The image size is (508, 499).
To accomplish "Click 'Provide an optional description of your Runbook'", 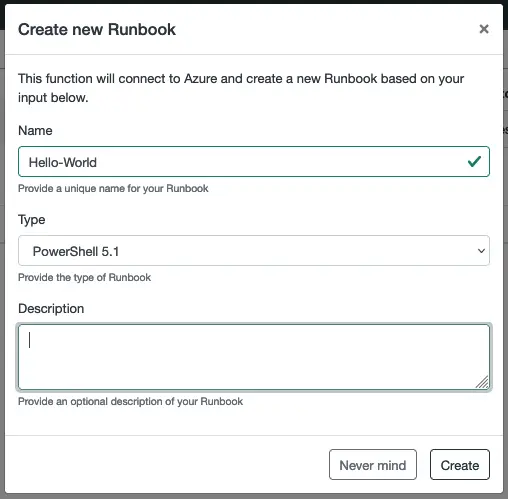I will click(x=131, y=401).
